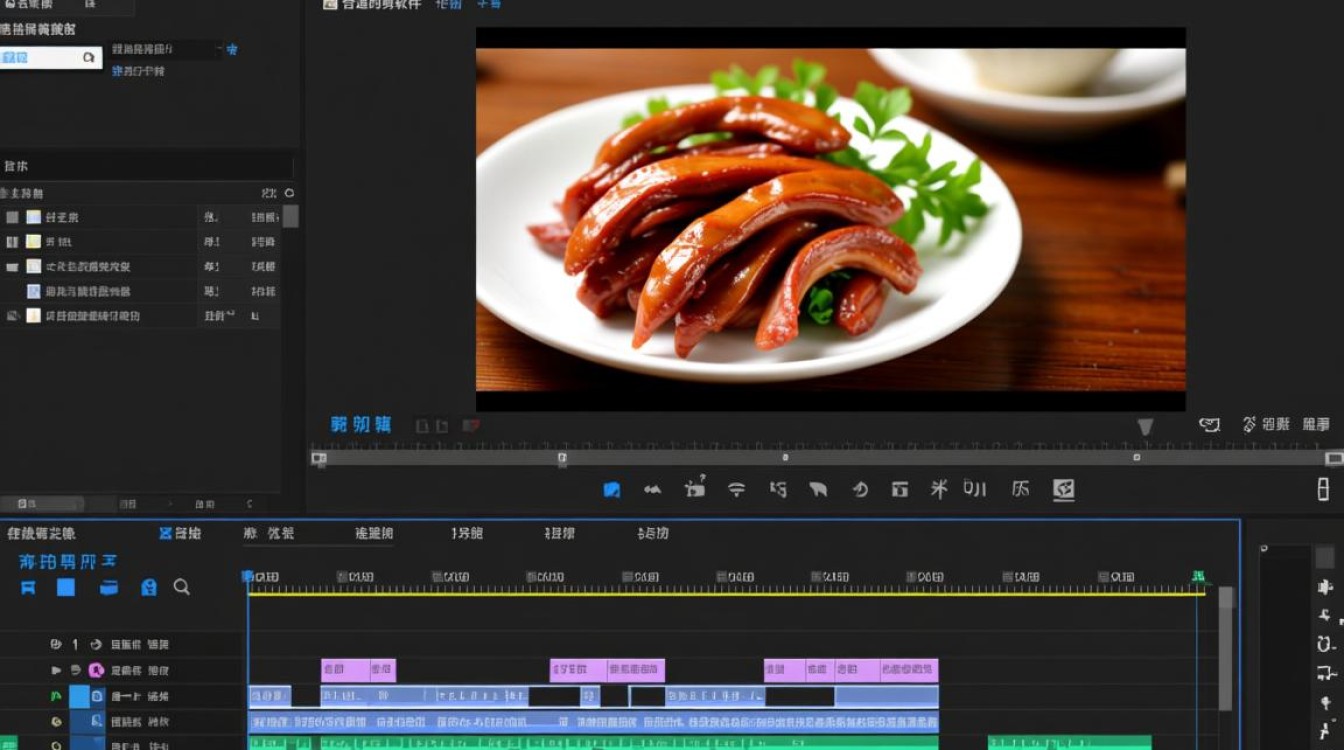Click the blue playhead at the timeline ruler start

247,577
